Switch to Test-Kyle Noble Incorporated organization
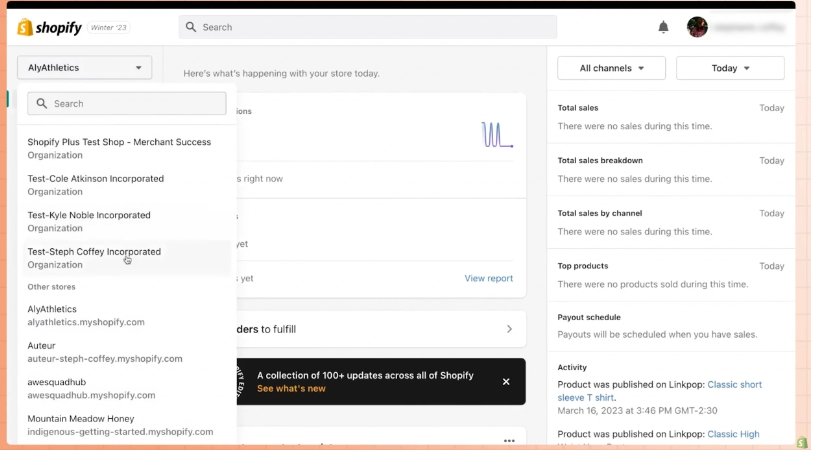This screenshot has height=453, width=813. pyautogui.click(x=89, y=221)
